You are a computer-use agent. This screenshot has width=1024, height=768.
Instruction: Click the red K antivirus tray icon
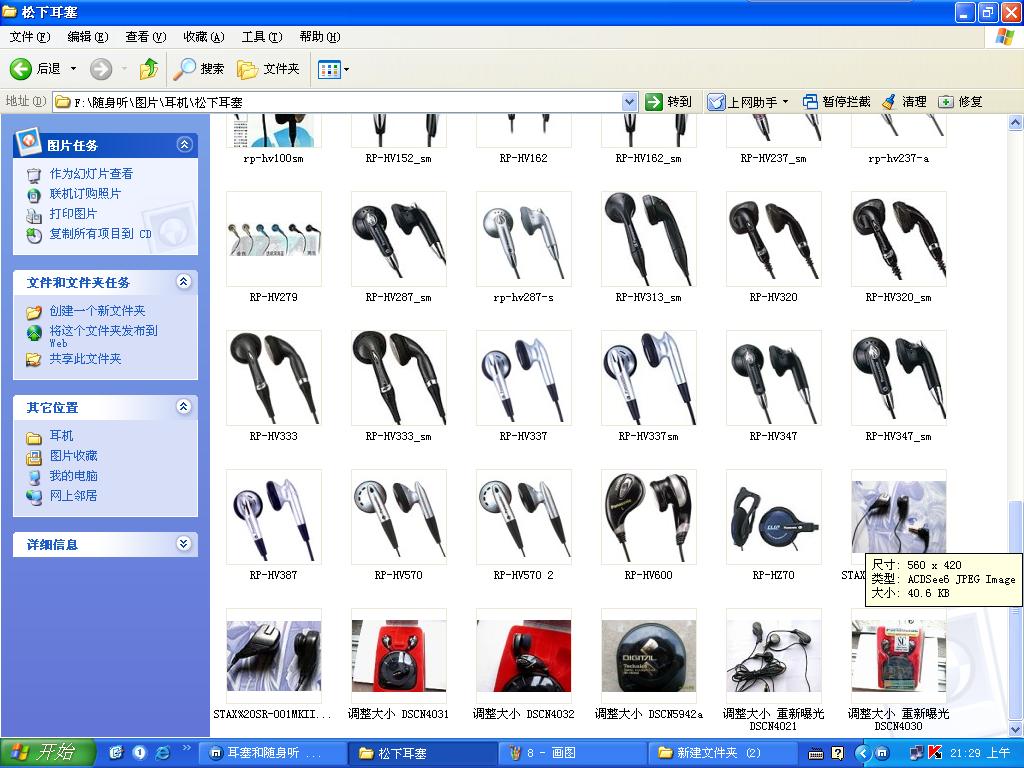[935, 753]
